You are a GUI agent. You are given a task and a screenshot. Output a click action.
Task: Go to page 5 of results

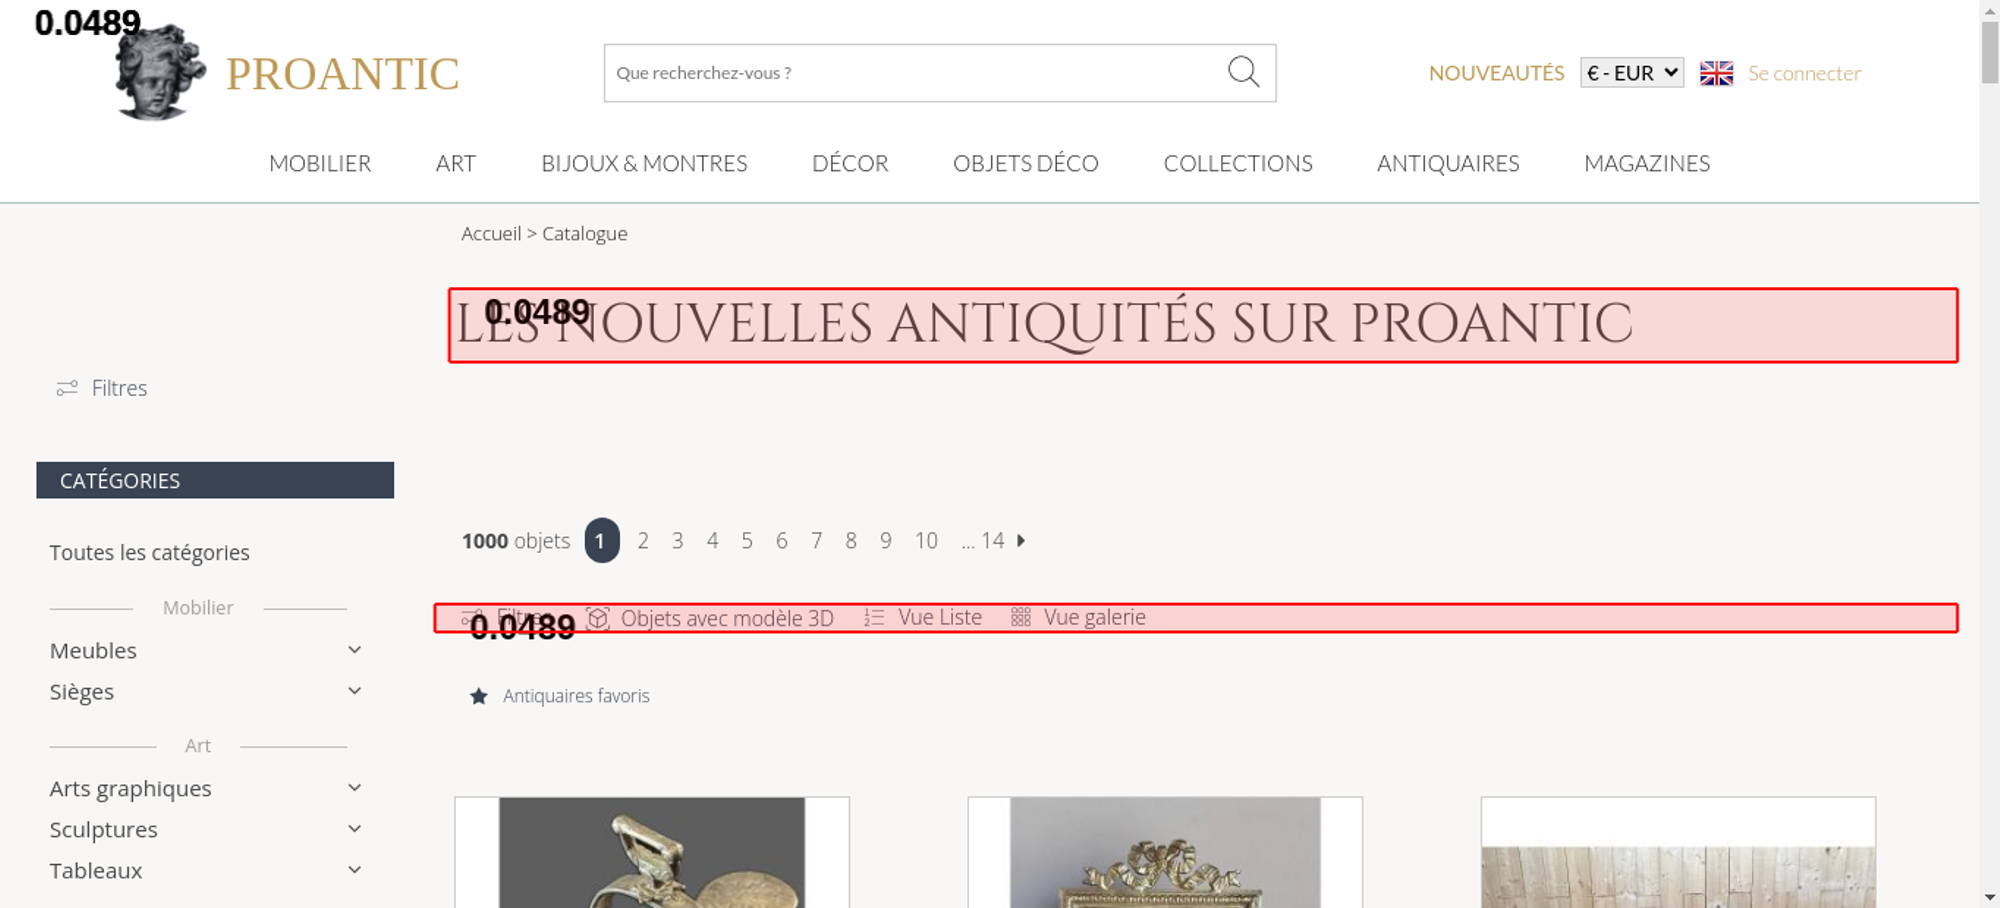(747, 541)
